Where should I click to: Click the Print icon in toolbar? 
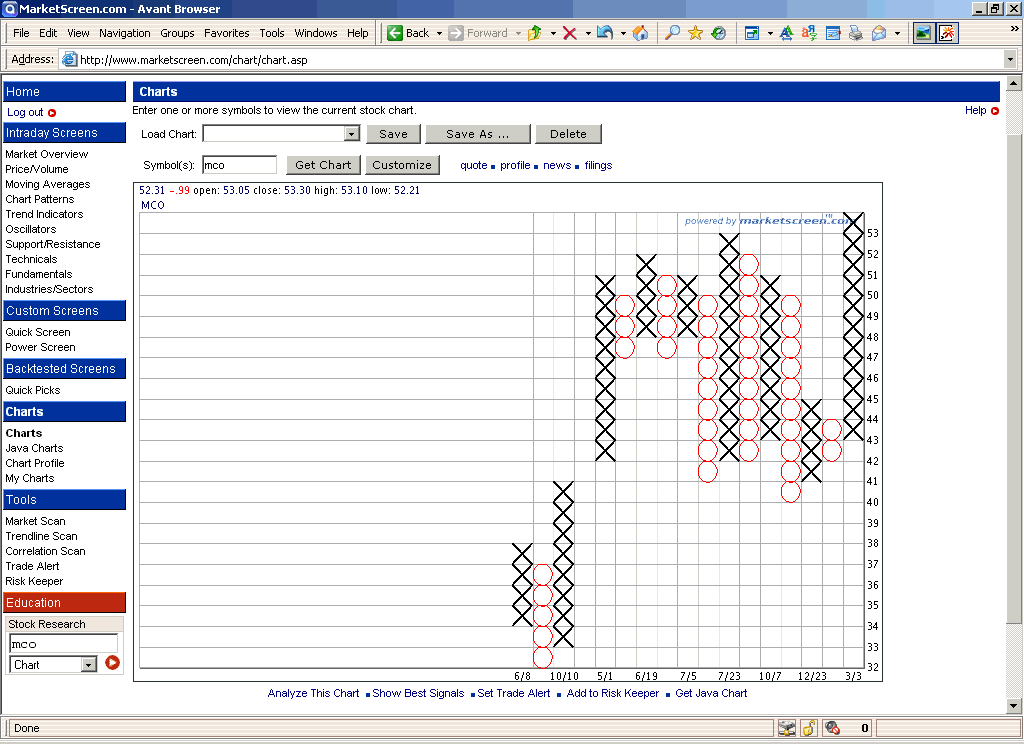click(x=856, y=33)
